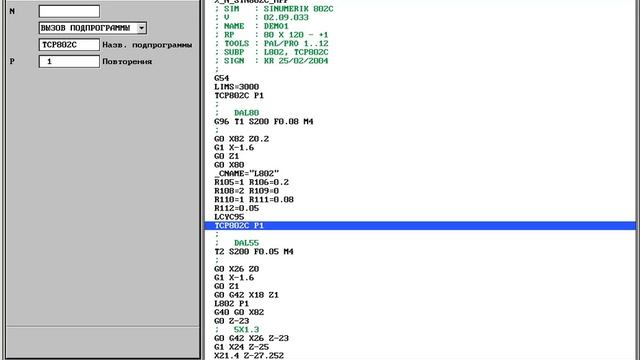640x360 pixels.
Task: Open the ВЫЗОВ ПОДПРОГРАММЫ dropdown list
Action: click(x=141, y=28)
